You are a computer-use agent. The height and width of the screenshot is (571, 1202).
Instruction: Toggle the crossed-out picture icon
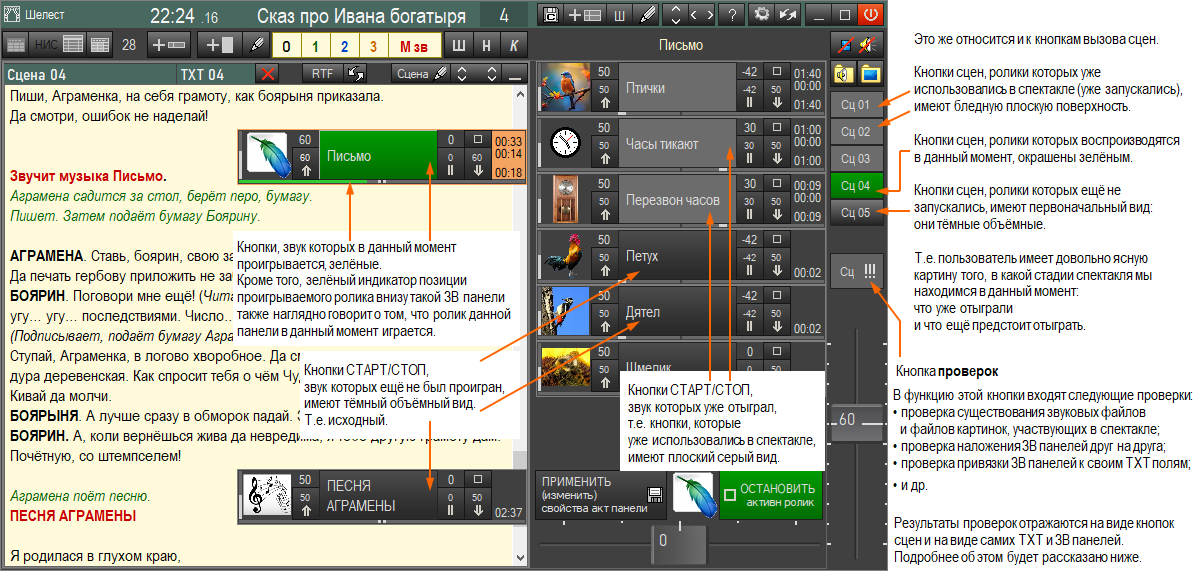tap(843, 45)
